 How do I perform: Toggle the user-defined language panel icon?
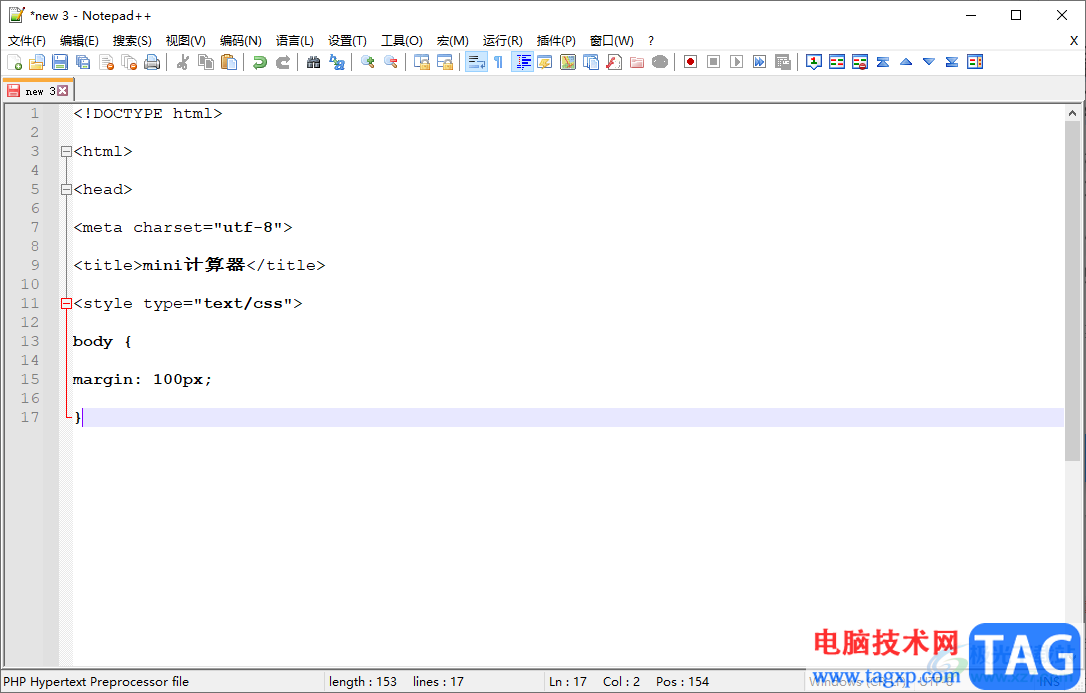click(x=545, y=62)
